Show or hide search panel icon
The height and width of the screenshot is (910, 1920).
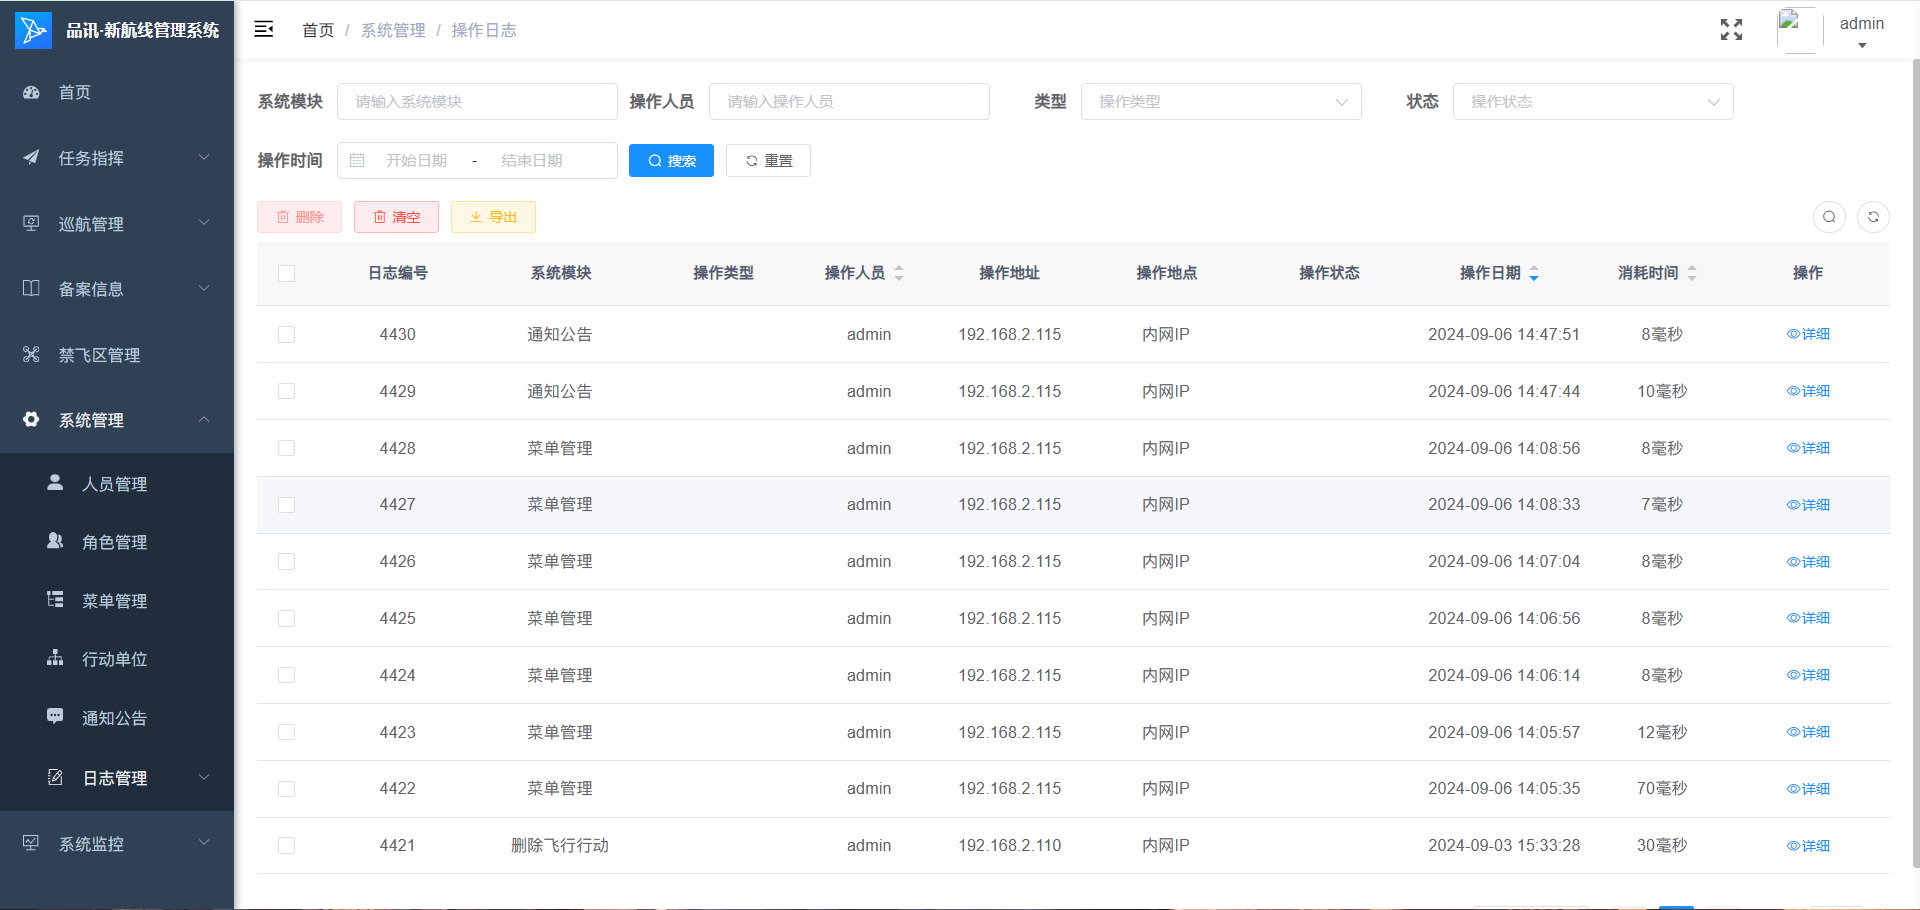(x=1829, y=217)
